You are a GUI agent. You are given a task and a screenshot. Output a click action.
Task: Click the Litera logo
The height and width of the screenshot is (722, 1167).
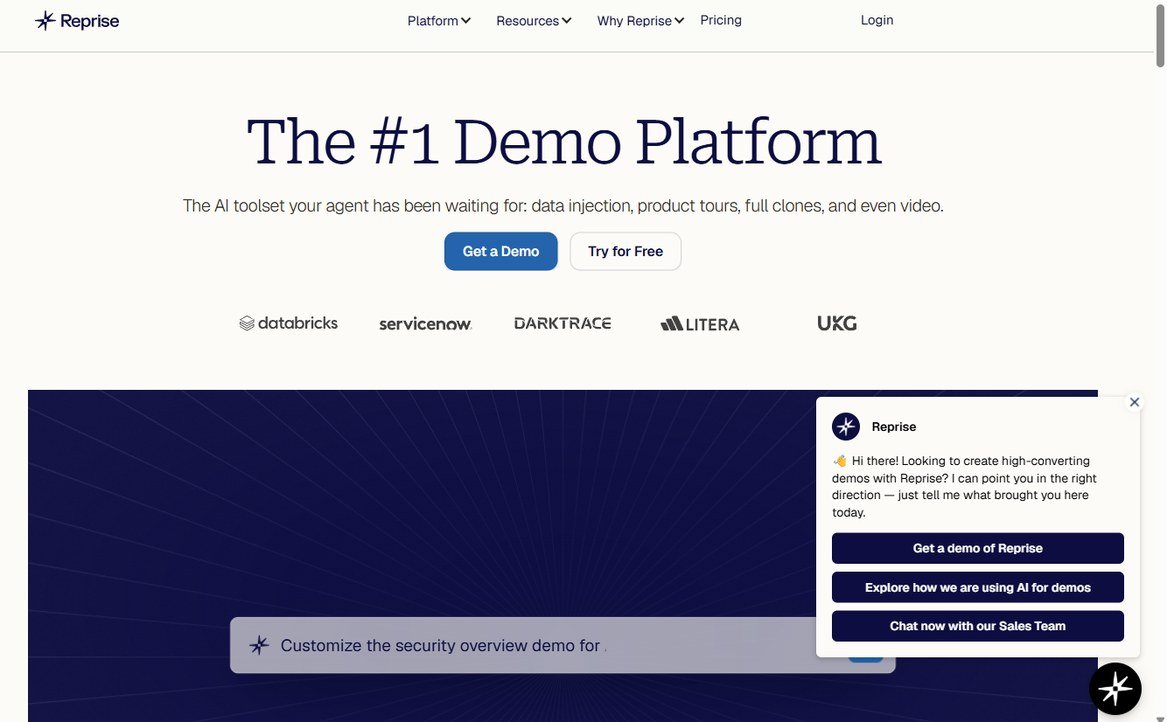[x=700, y=324]
